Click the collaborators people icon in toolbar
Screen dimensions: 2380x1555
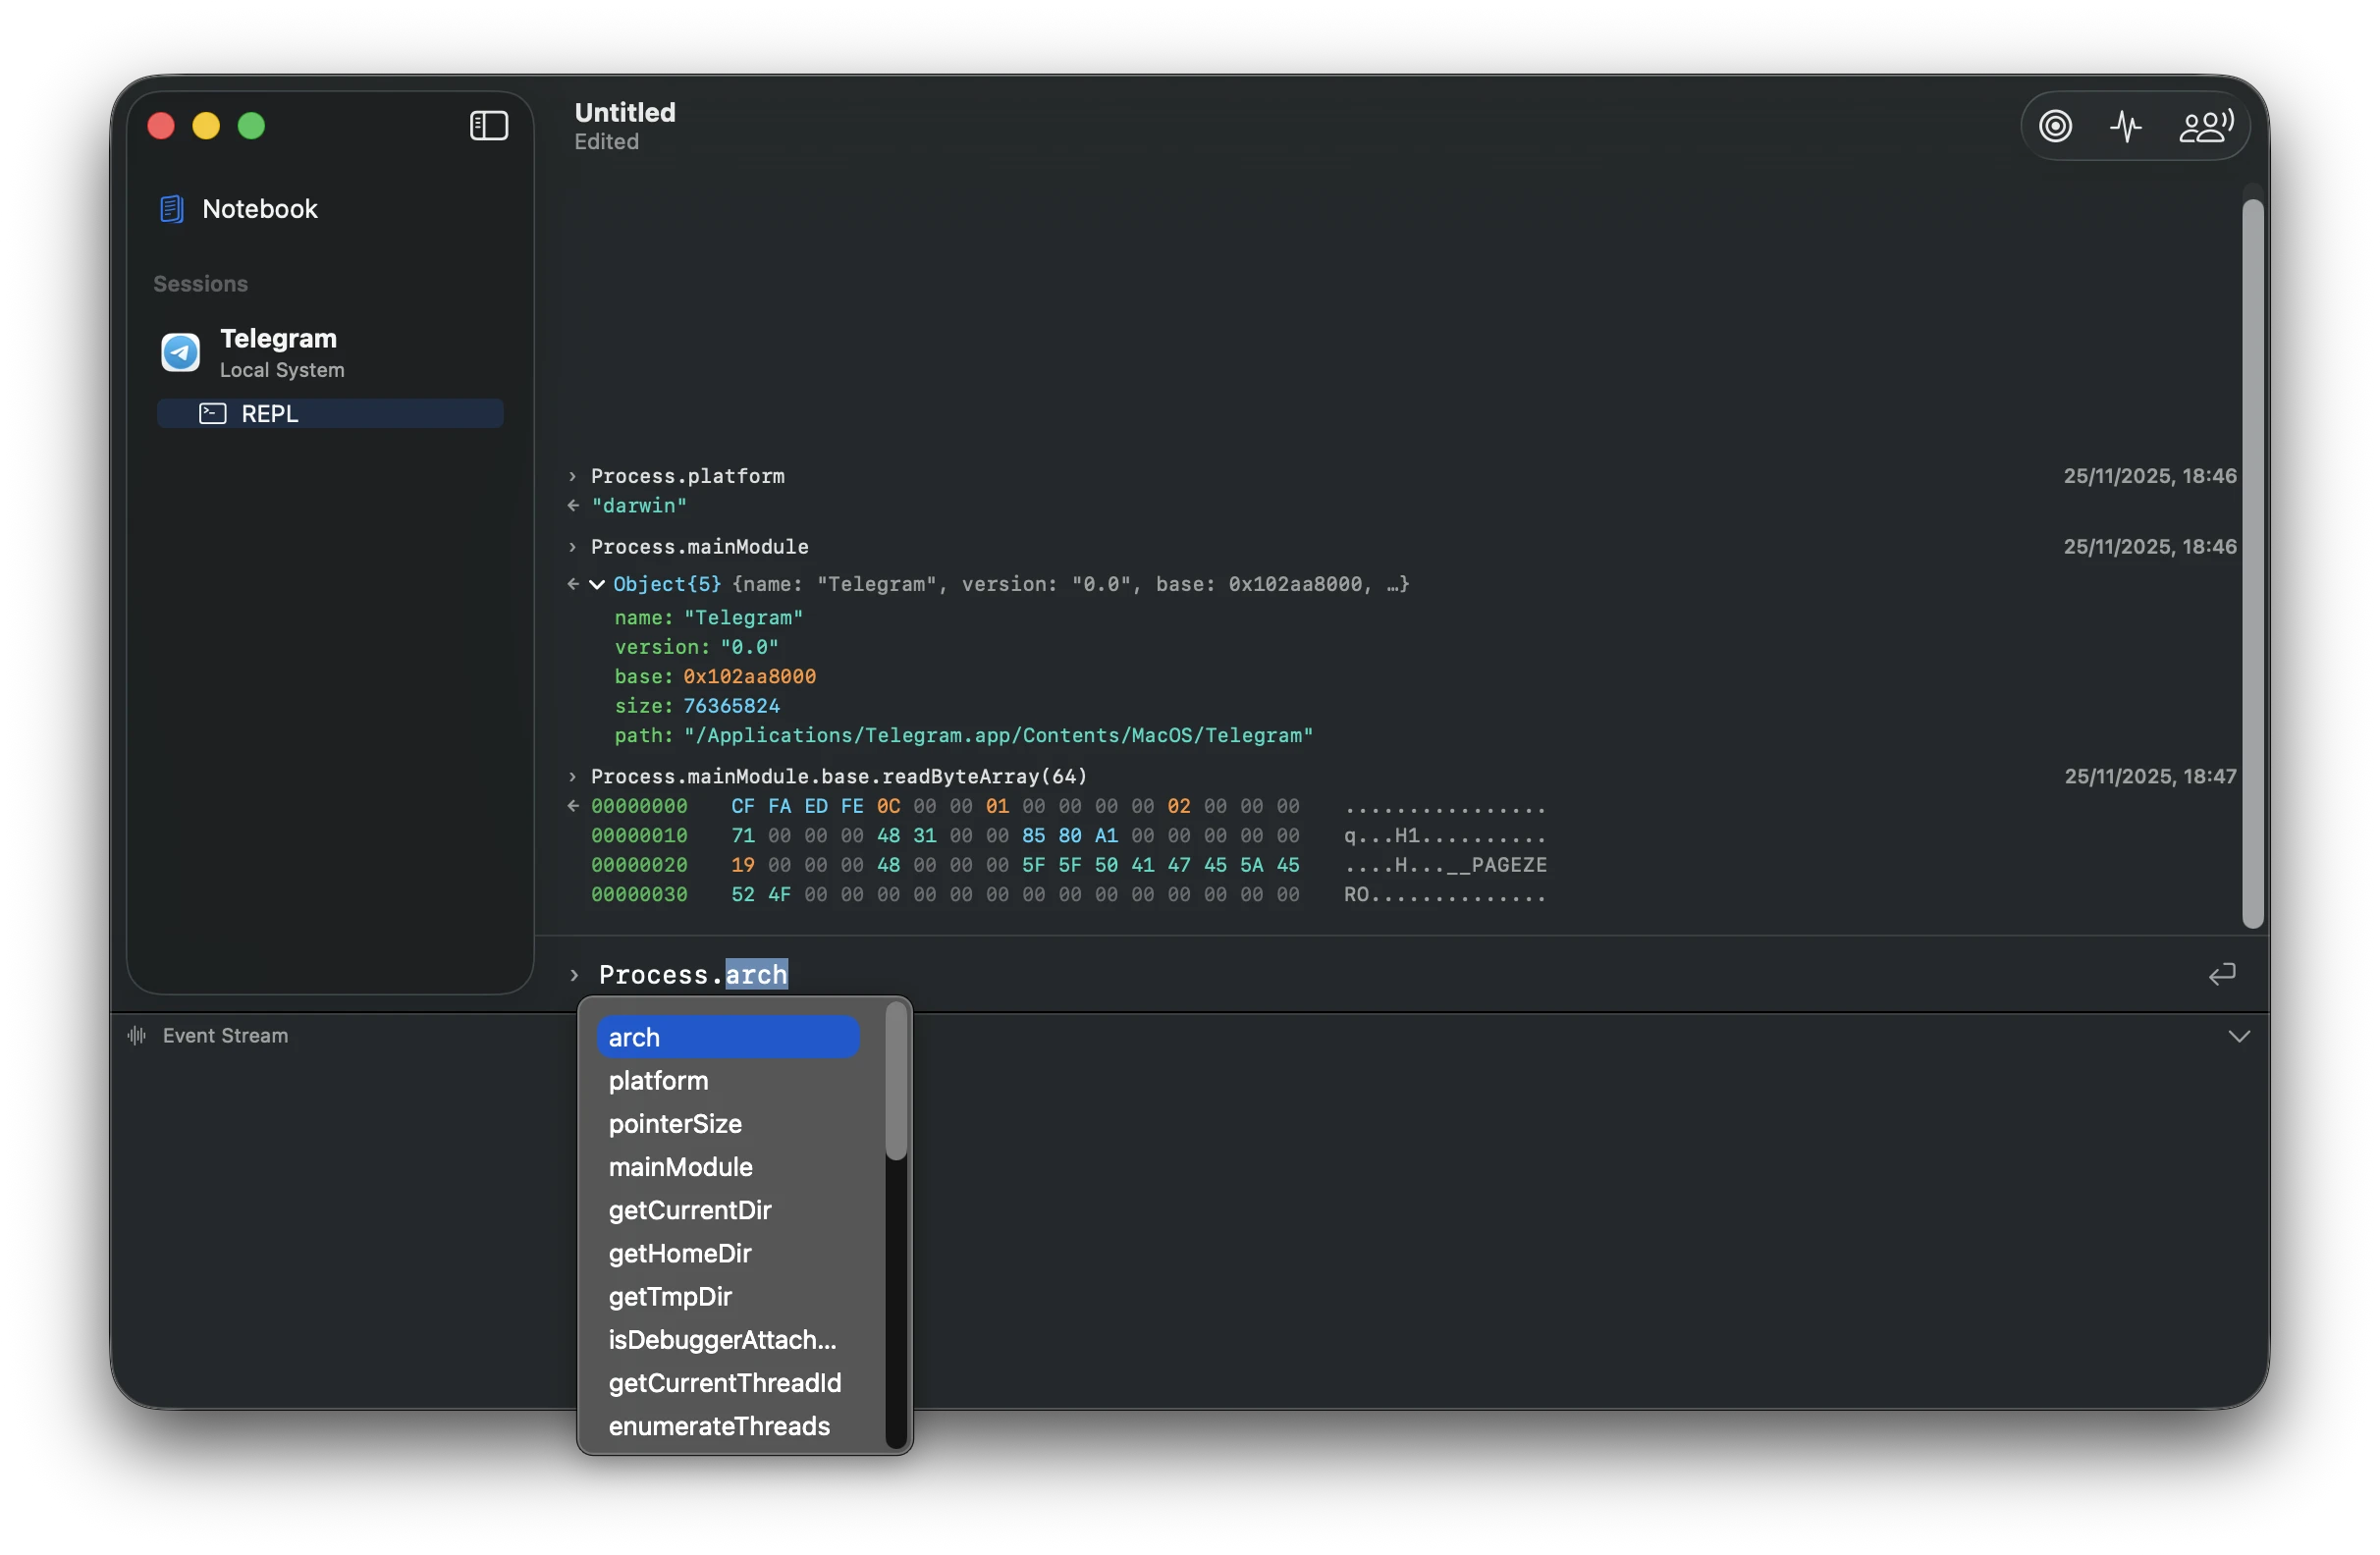pos(2205,126)
